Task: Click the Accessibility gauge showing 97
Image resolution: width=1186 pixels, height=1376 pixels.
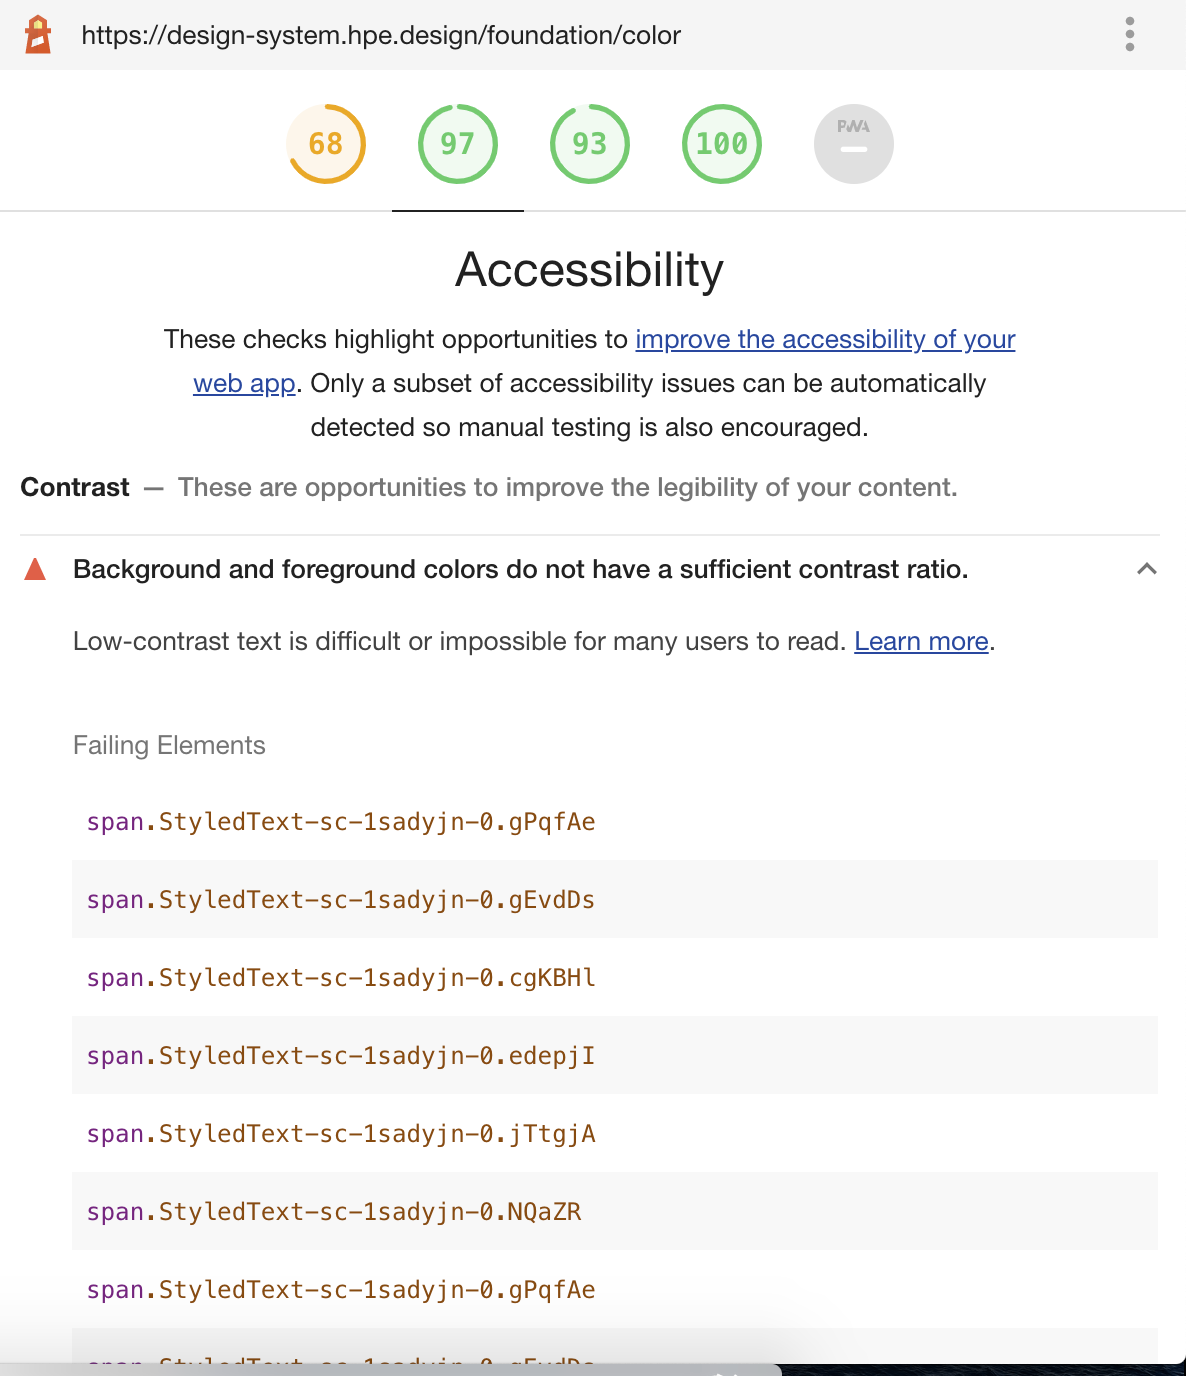Action: pyautogui.click(x=458, y=143)
